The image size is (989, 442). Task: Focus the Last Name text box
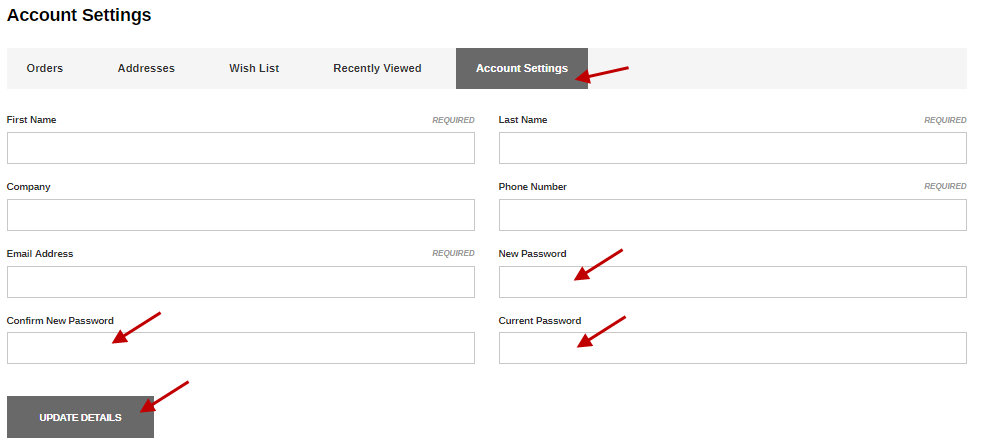[732, 148]
